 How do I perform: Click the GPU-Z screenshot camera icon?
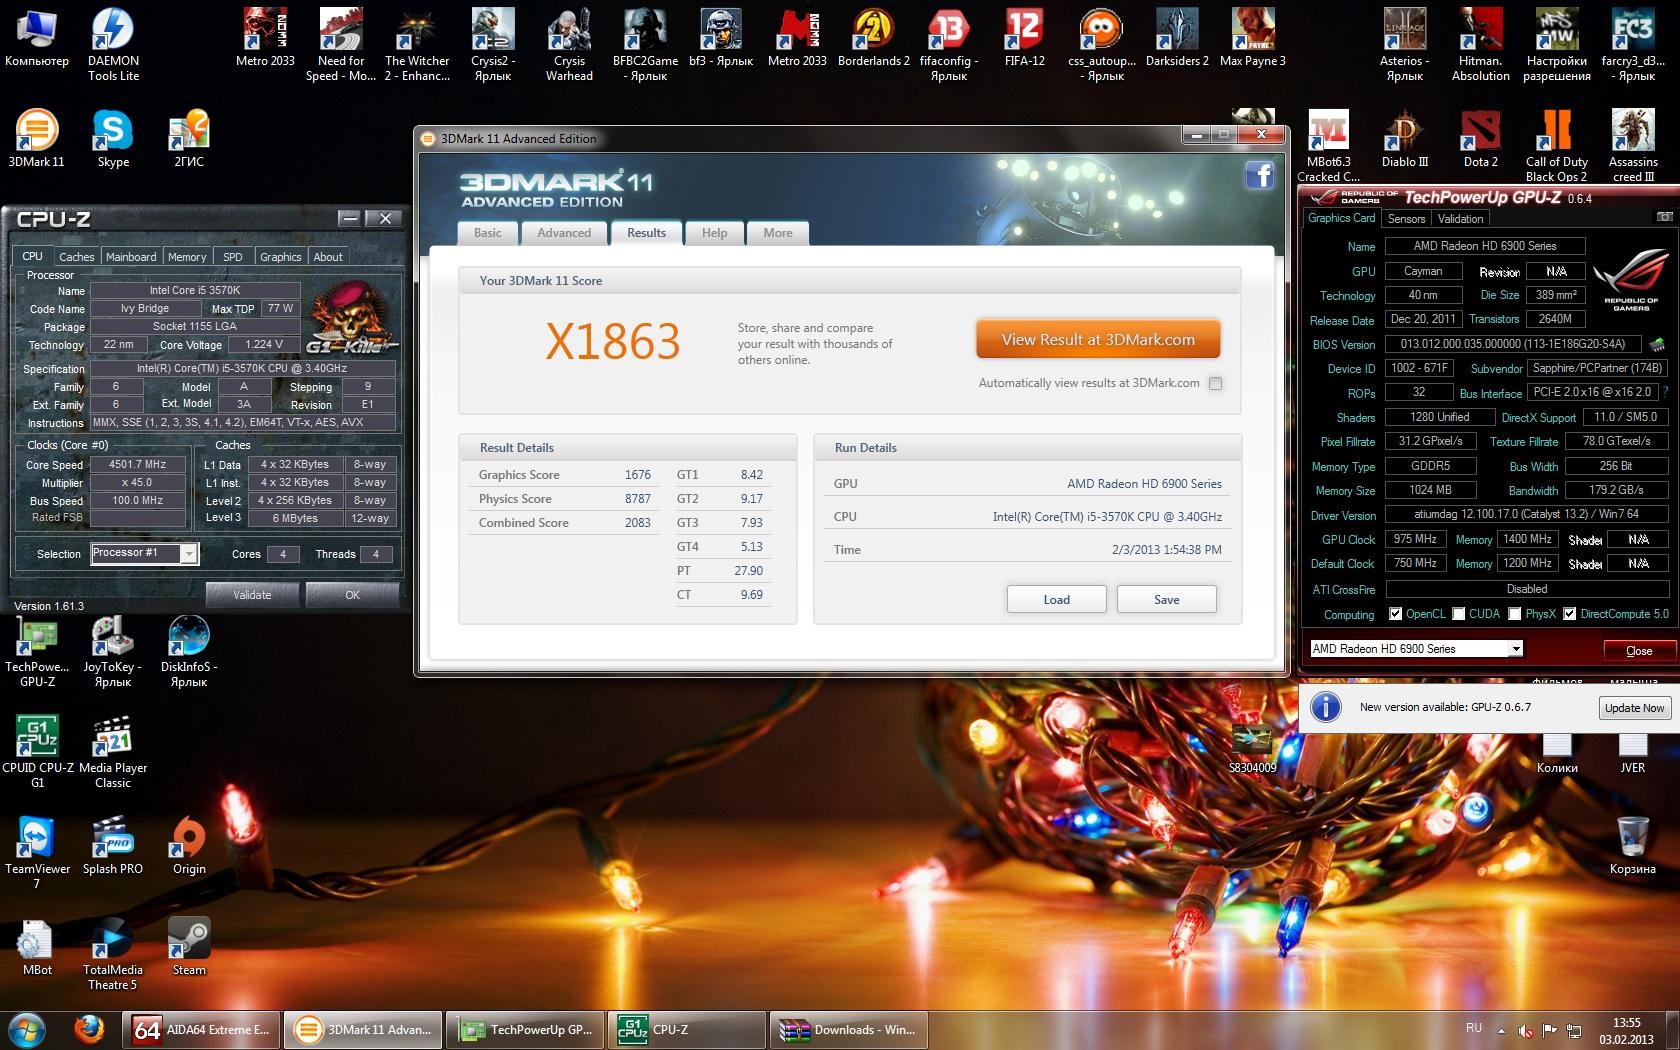pos(1664,217)
